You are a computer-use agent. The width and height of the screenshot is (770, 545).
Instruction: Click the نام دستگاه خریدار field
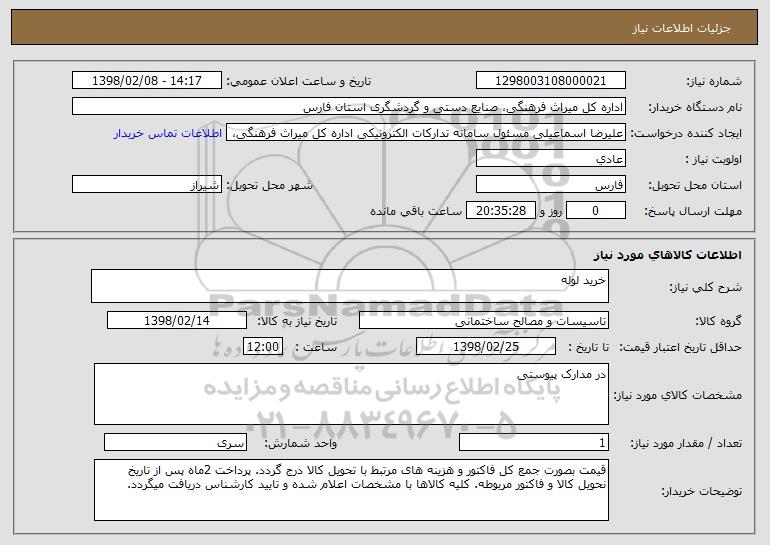(349, 106)
